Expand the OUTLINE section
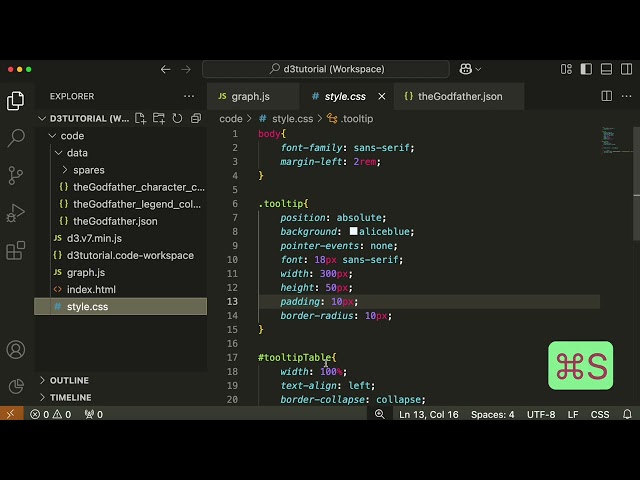 pos(69,380)
